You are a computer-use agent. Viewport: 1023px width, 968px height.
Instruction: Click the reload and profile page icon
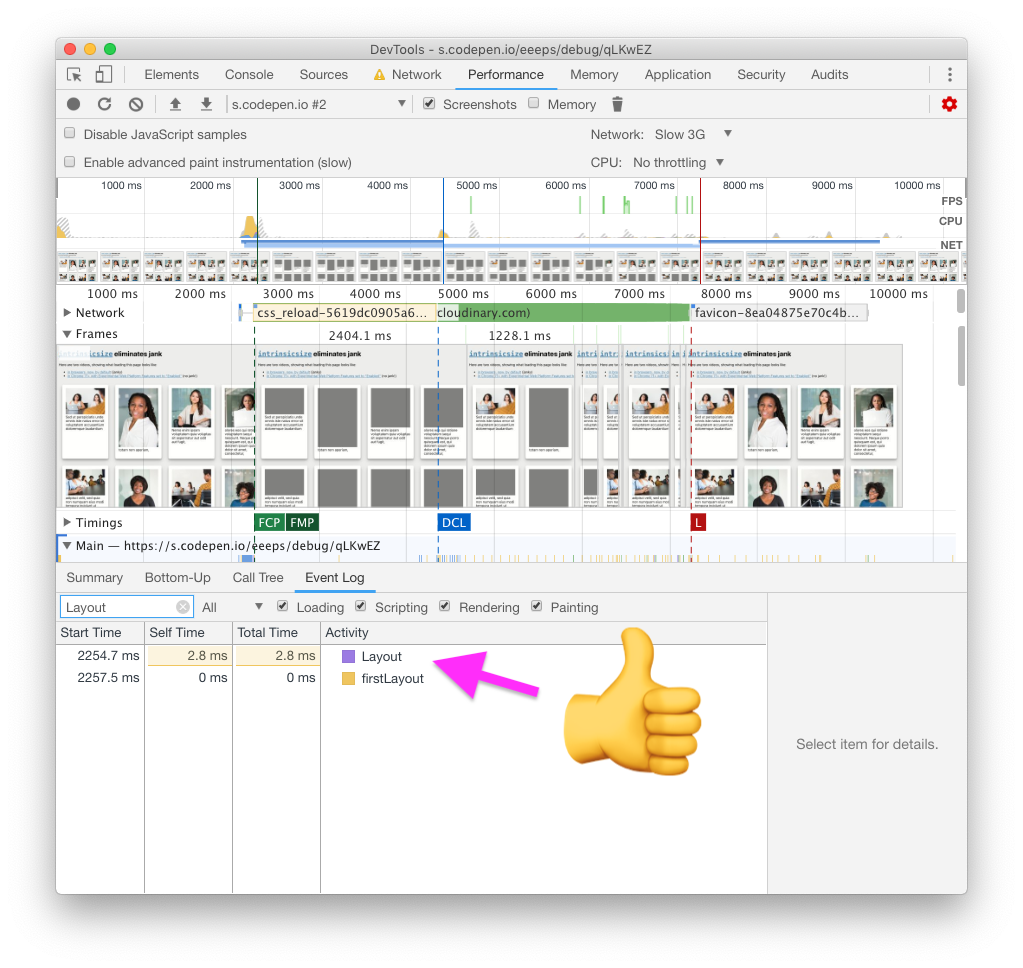point(104,104)
